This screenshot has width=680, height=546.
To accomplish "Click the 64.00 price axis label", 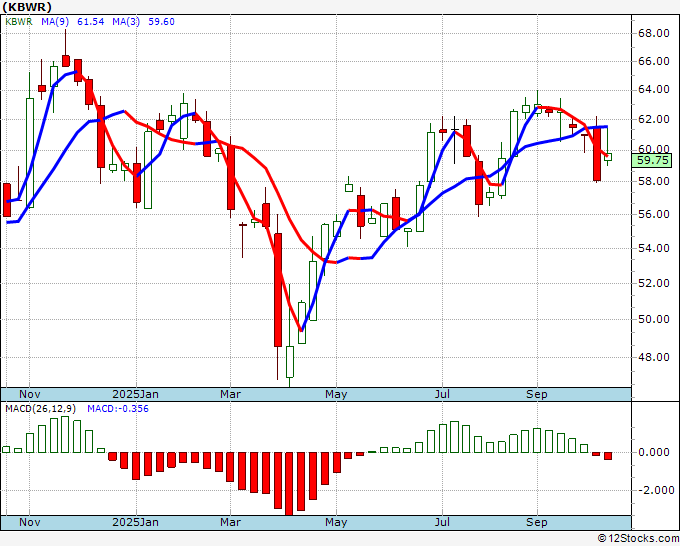I will tap(654, 90).
